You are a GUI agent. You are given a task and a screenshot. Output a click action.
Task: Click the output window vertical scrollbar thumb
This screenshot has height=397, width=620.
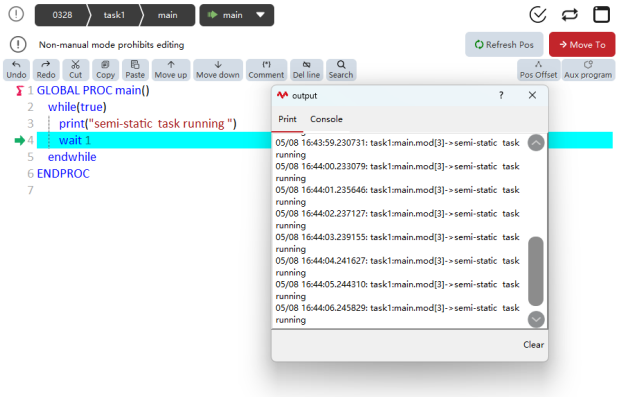[535, 271]
